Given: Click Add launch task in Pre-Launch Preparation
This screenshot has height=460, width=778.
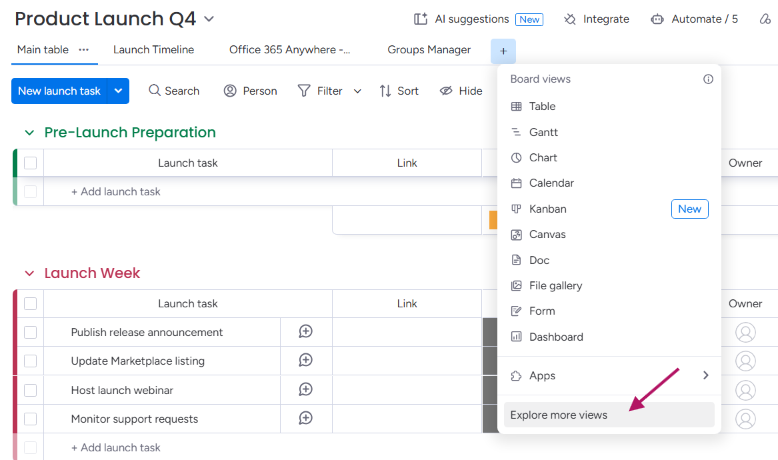Looking at the screenshot, I should (x=116, y=192).
